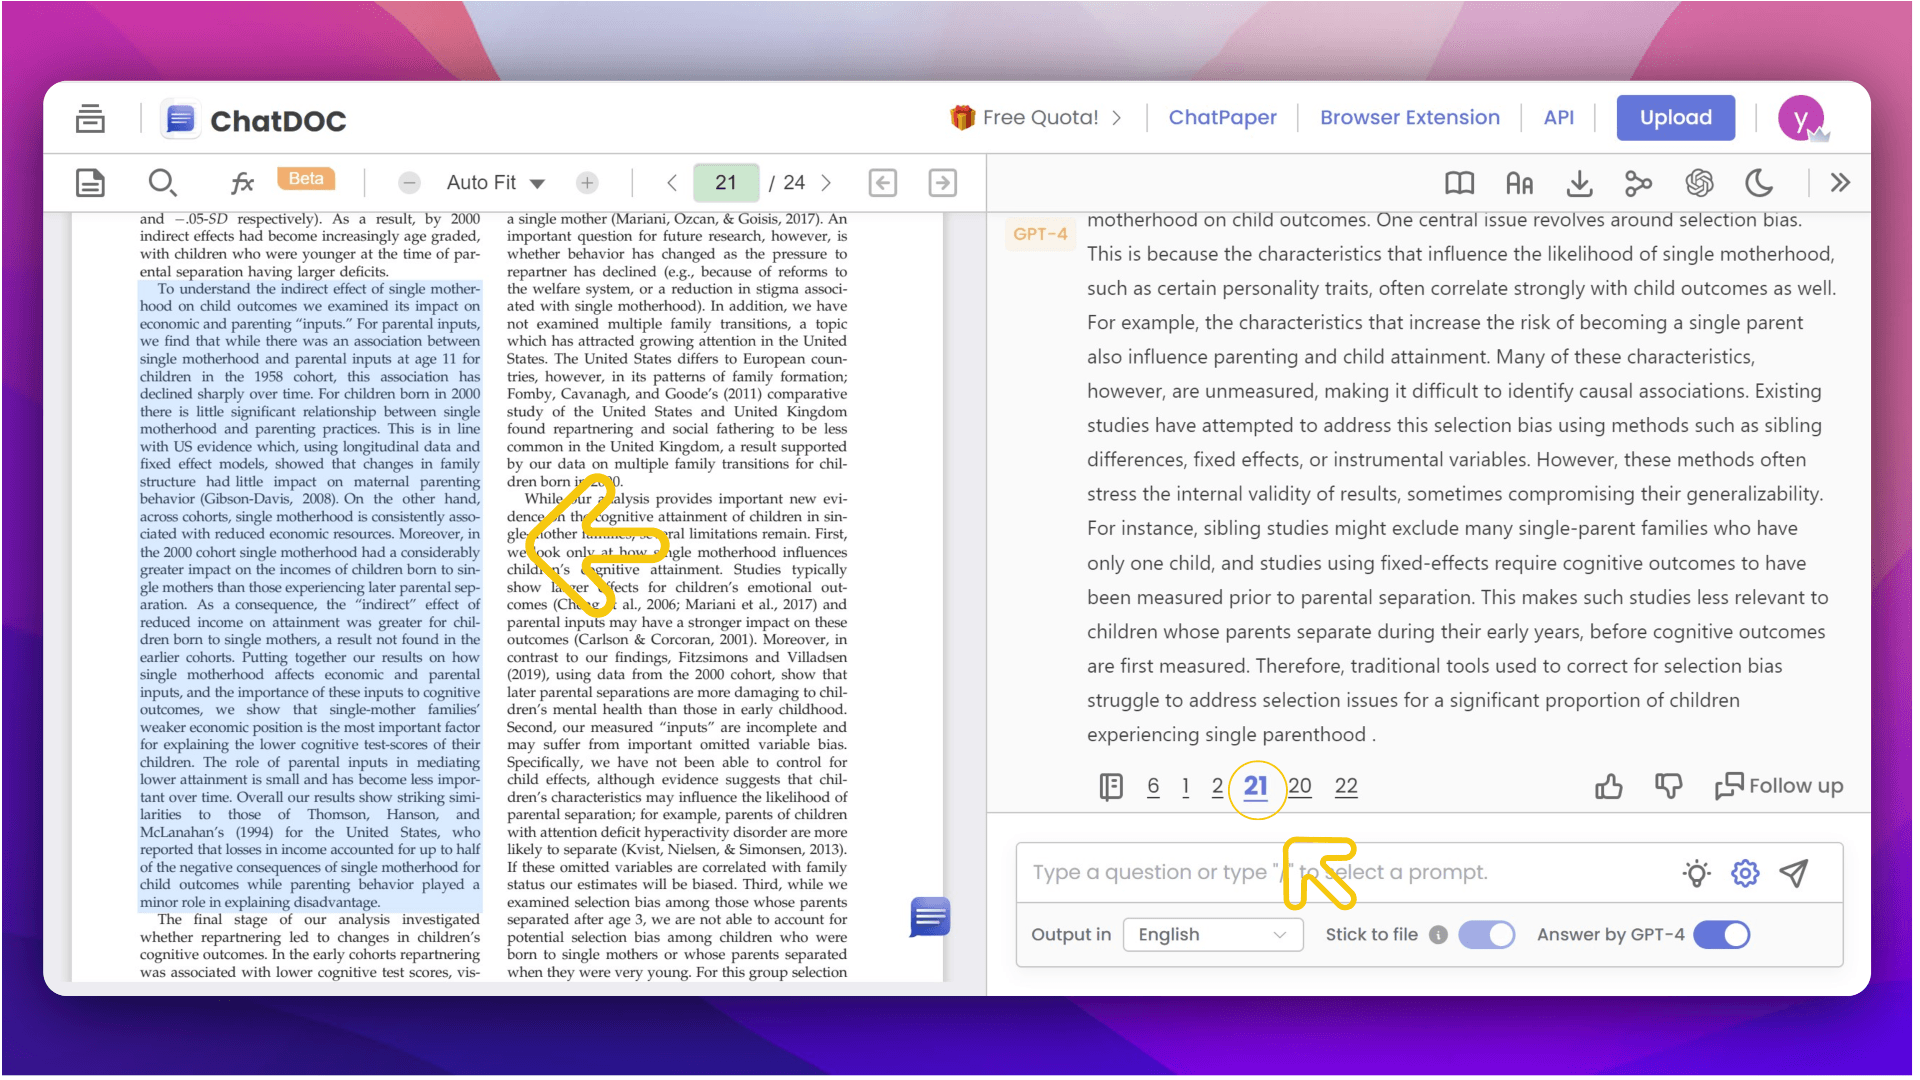Image resolution: width=1920 pixels, height=1080 pixels.
Task: Click the lightbulb suggestions icon
Action: point(1696,873)
